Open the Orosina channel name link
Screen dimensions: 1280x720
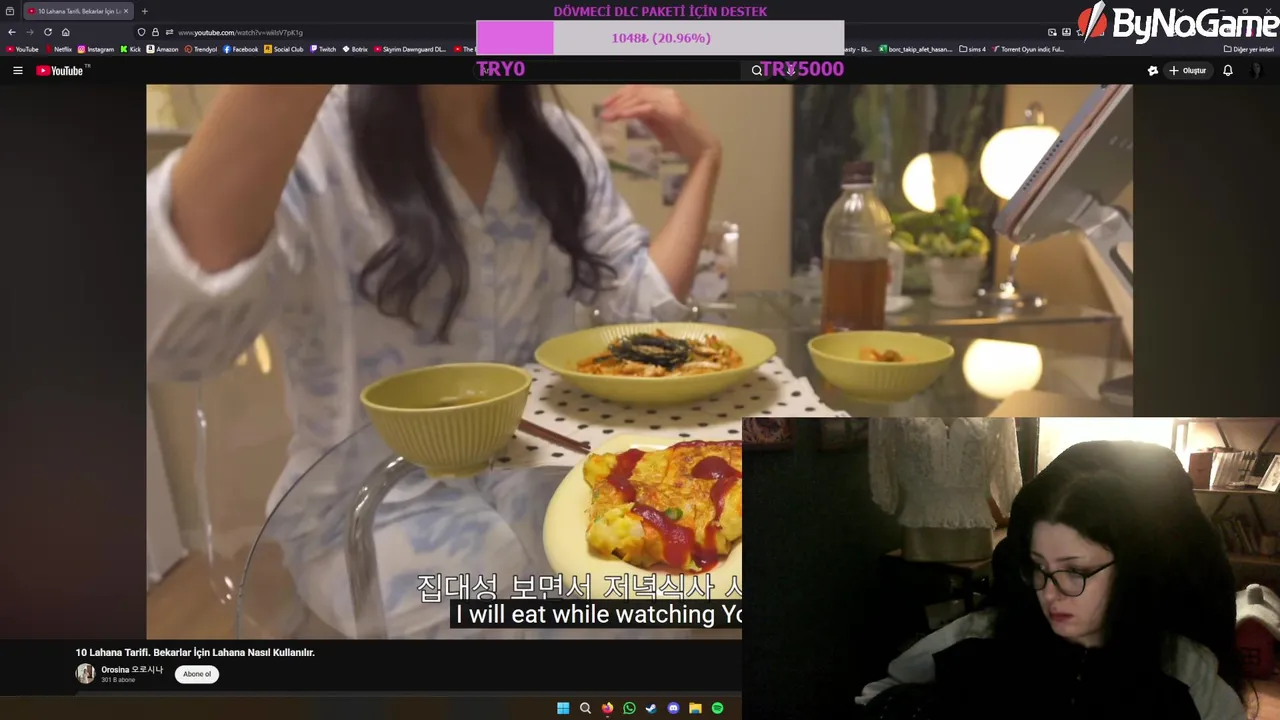[132, 670]
